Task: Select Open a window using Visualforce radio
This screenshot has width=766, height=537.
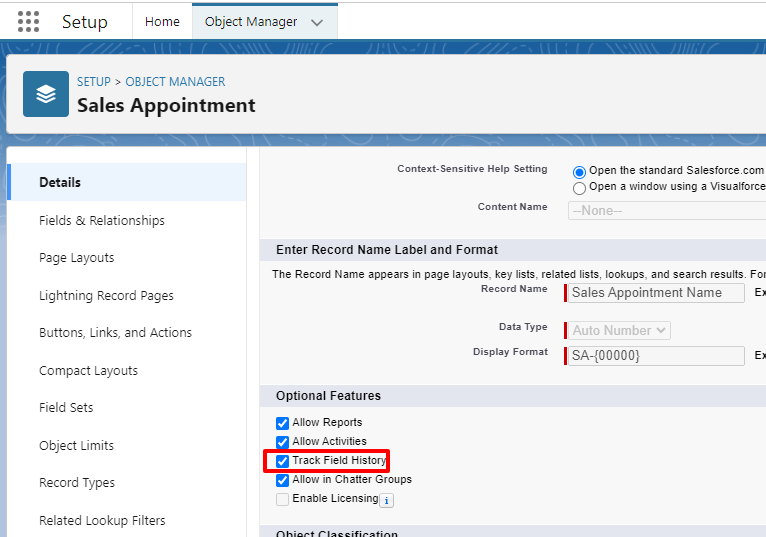Action: tap(579, 187)
